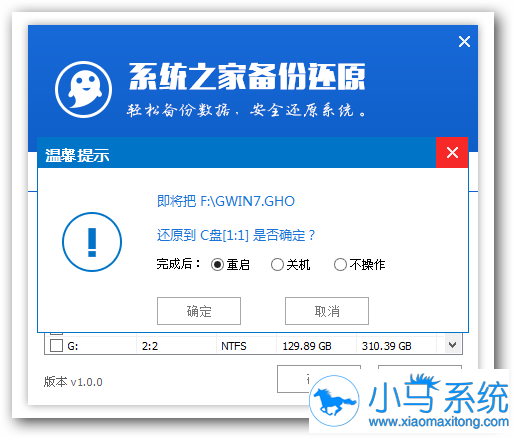Close the 温馨提示 dialog with red X
Image resolution: width=514 pixels, height=438 pixels.
[452, 153]
